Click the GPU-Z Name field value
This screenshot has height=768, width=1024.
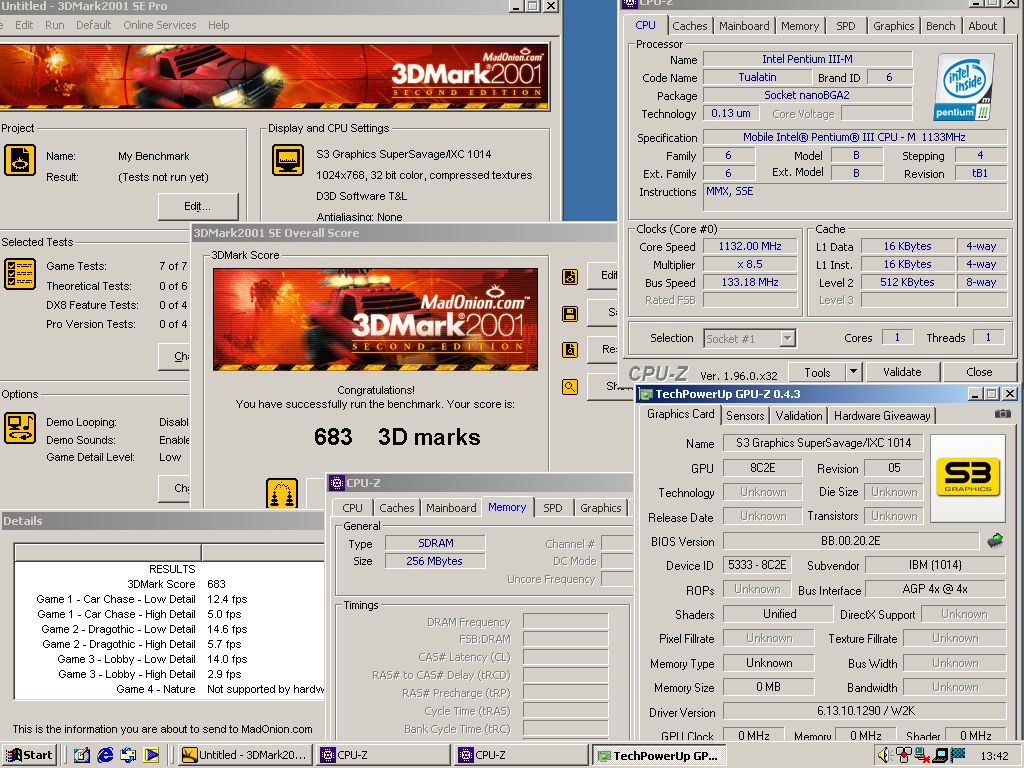tap(823, 443)
